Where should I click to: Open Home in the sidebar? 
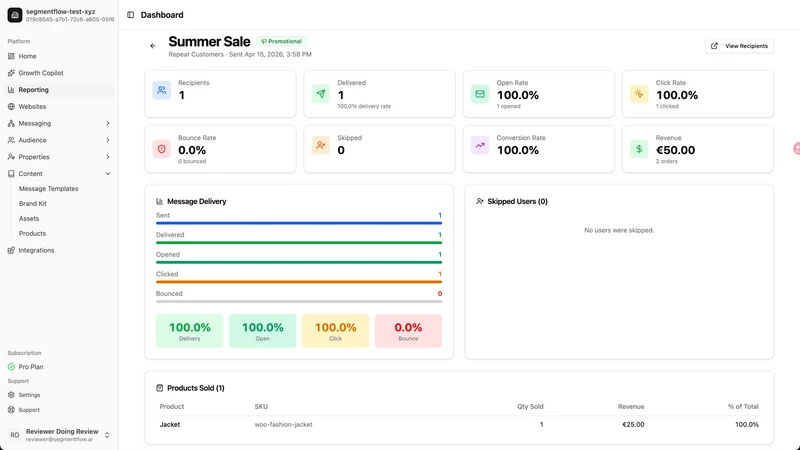point(59,56)
